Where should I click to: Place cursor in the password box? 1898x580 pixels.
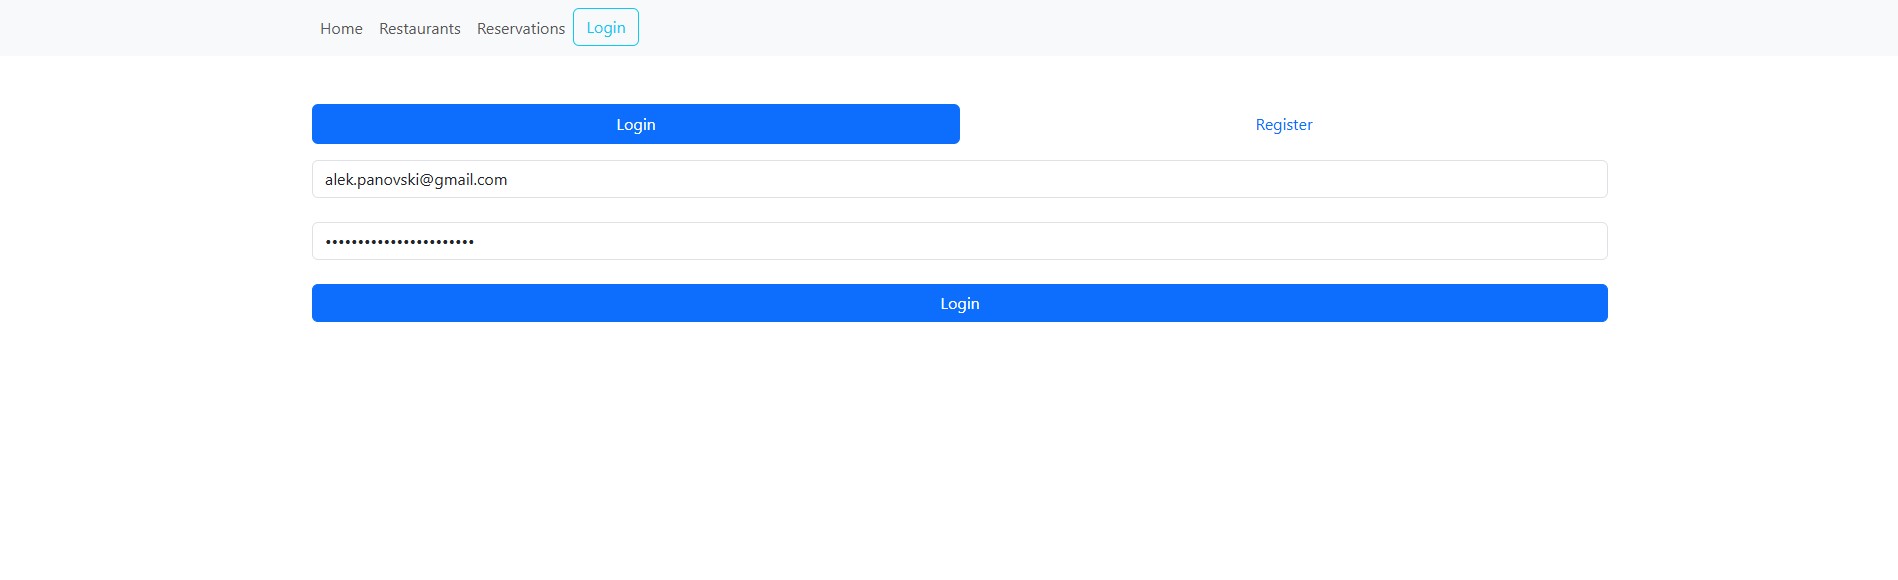coord(960,241)
